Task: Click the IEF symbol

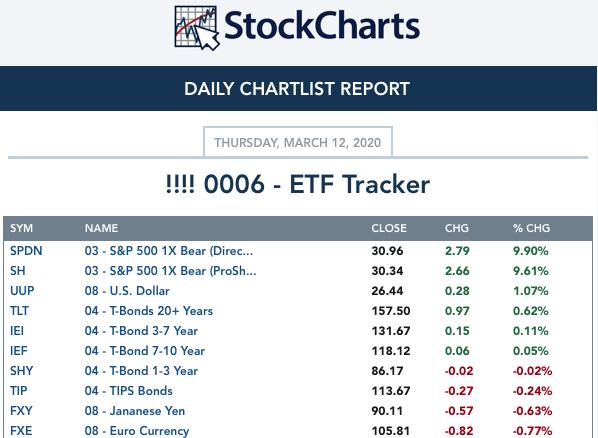Action: click(18, 351)
